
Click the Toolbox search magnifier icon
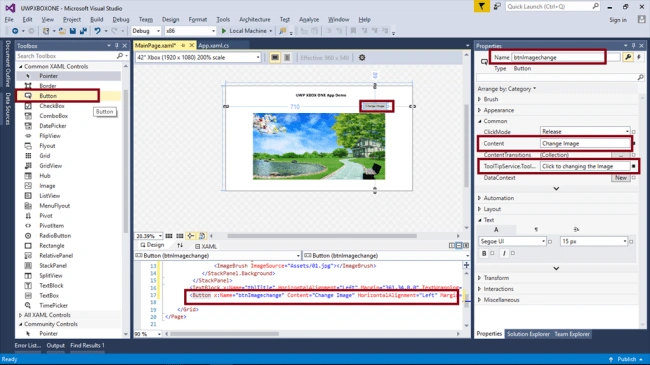(119, 56)
